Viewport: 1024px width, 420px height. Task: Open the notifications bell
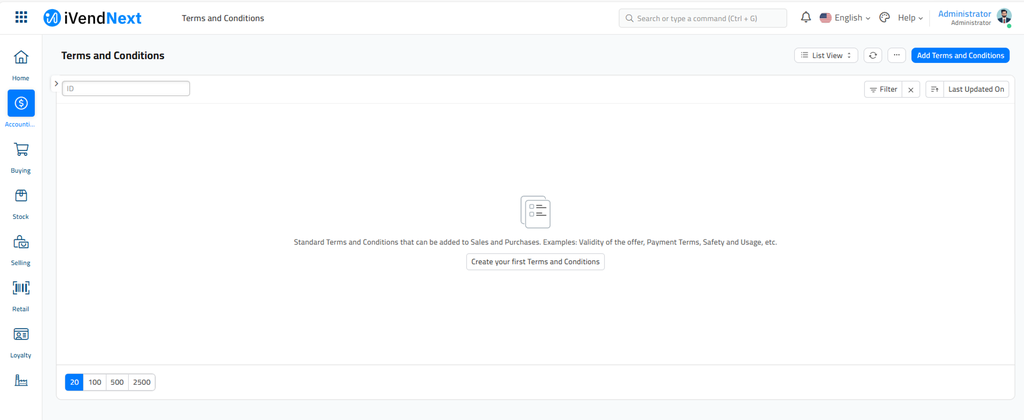pos(806,18)
